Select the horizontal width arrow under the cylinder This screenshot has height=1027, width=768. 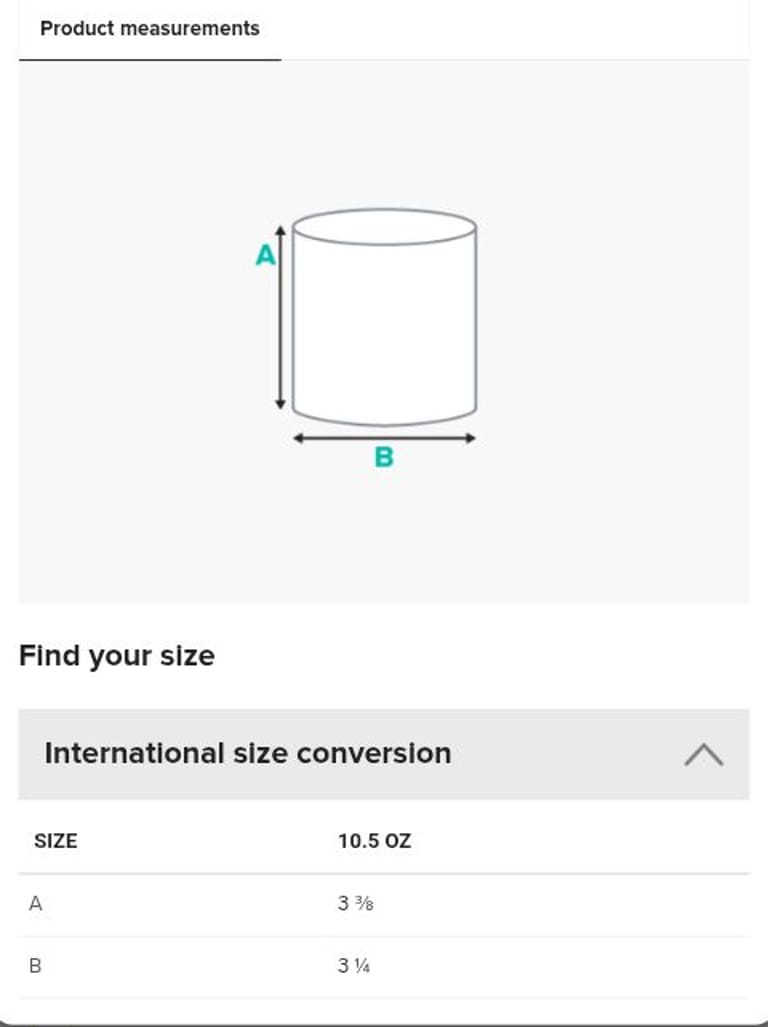[384, 438]
